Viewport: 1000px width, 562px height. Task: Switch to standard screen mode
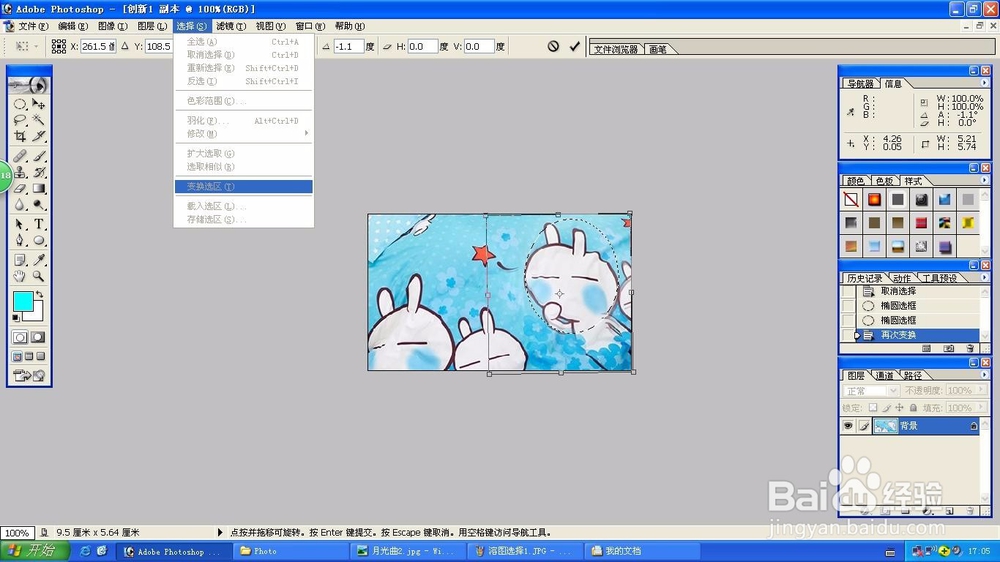(x=17, y=357)
